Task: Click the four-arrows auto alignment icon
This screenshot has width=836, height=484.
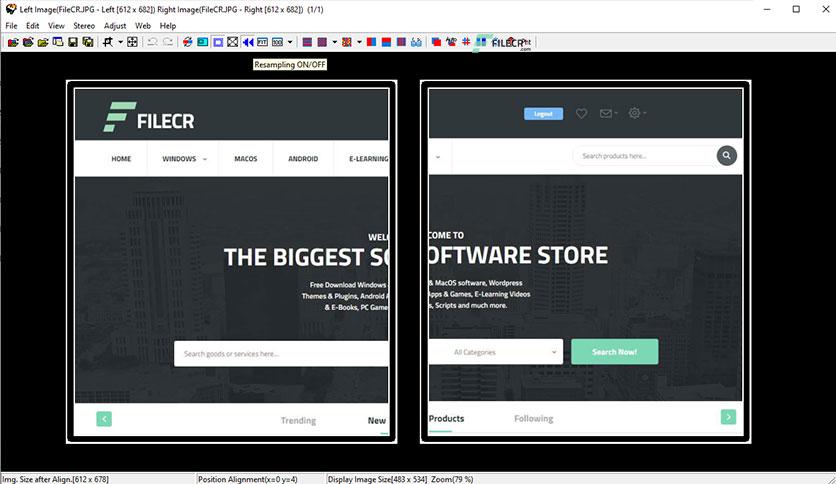Action: pos(132,42)
